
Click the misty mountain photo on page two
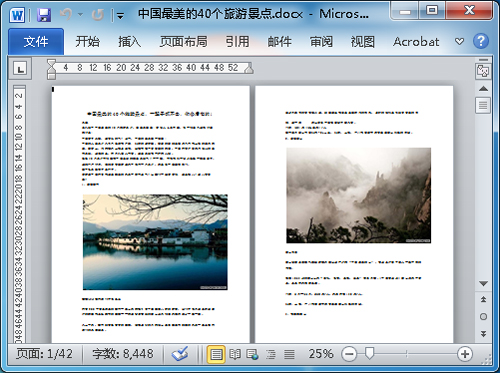click(x=359, y=196)
